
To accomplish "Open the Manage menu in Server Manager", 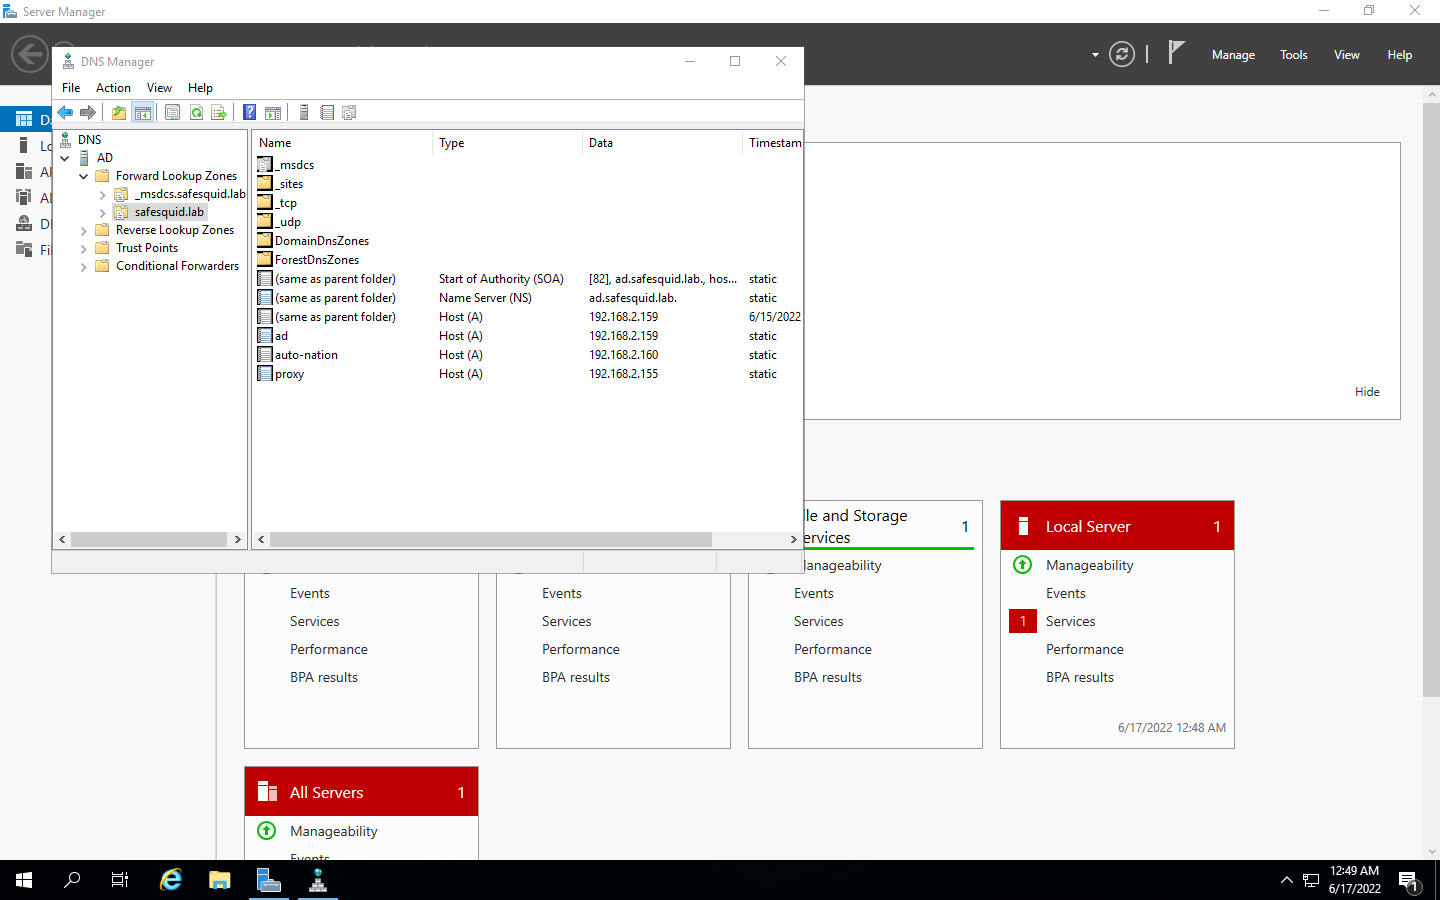I will point(1233,55).
